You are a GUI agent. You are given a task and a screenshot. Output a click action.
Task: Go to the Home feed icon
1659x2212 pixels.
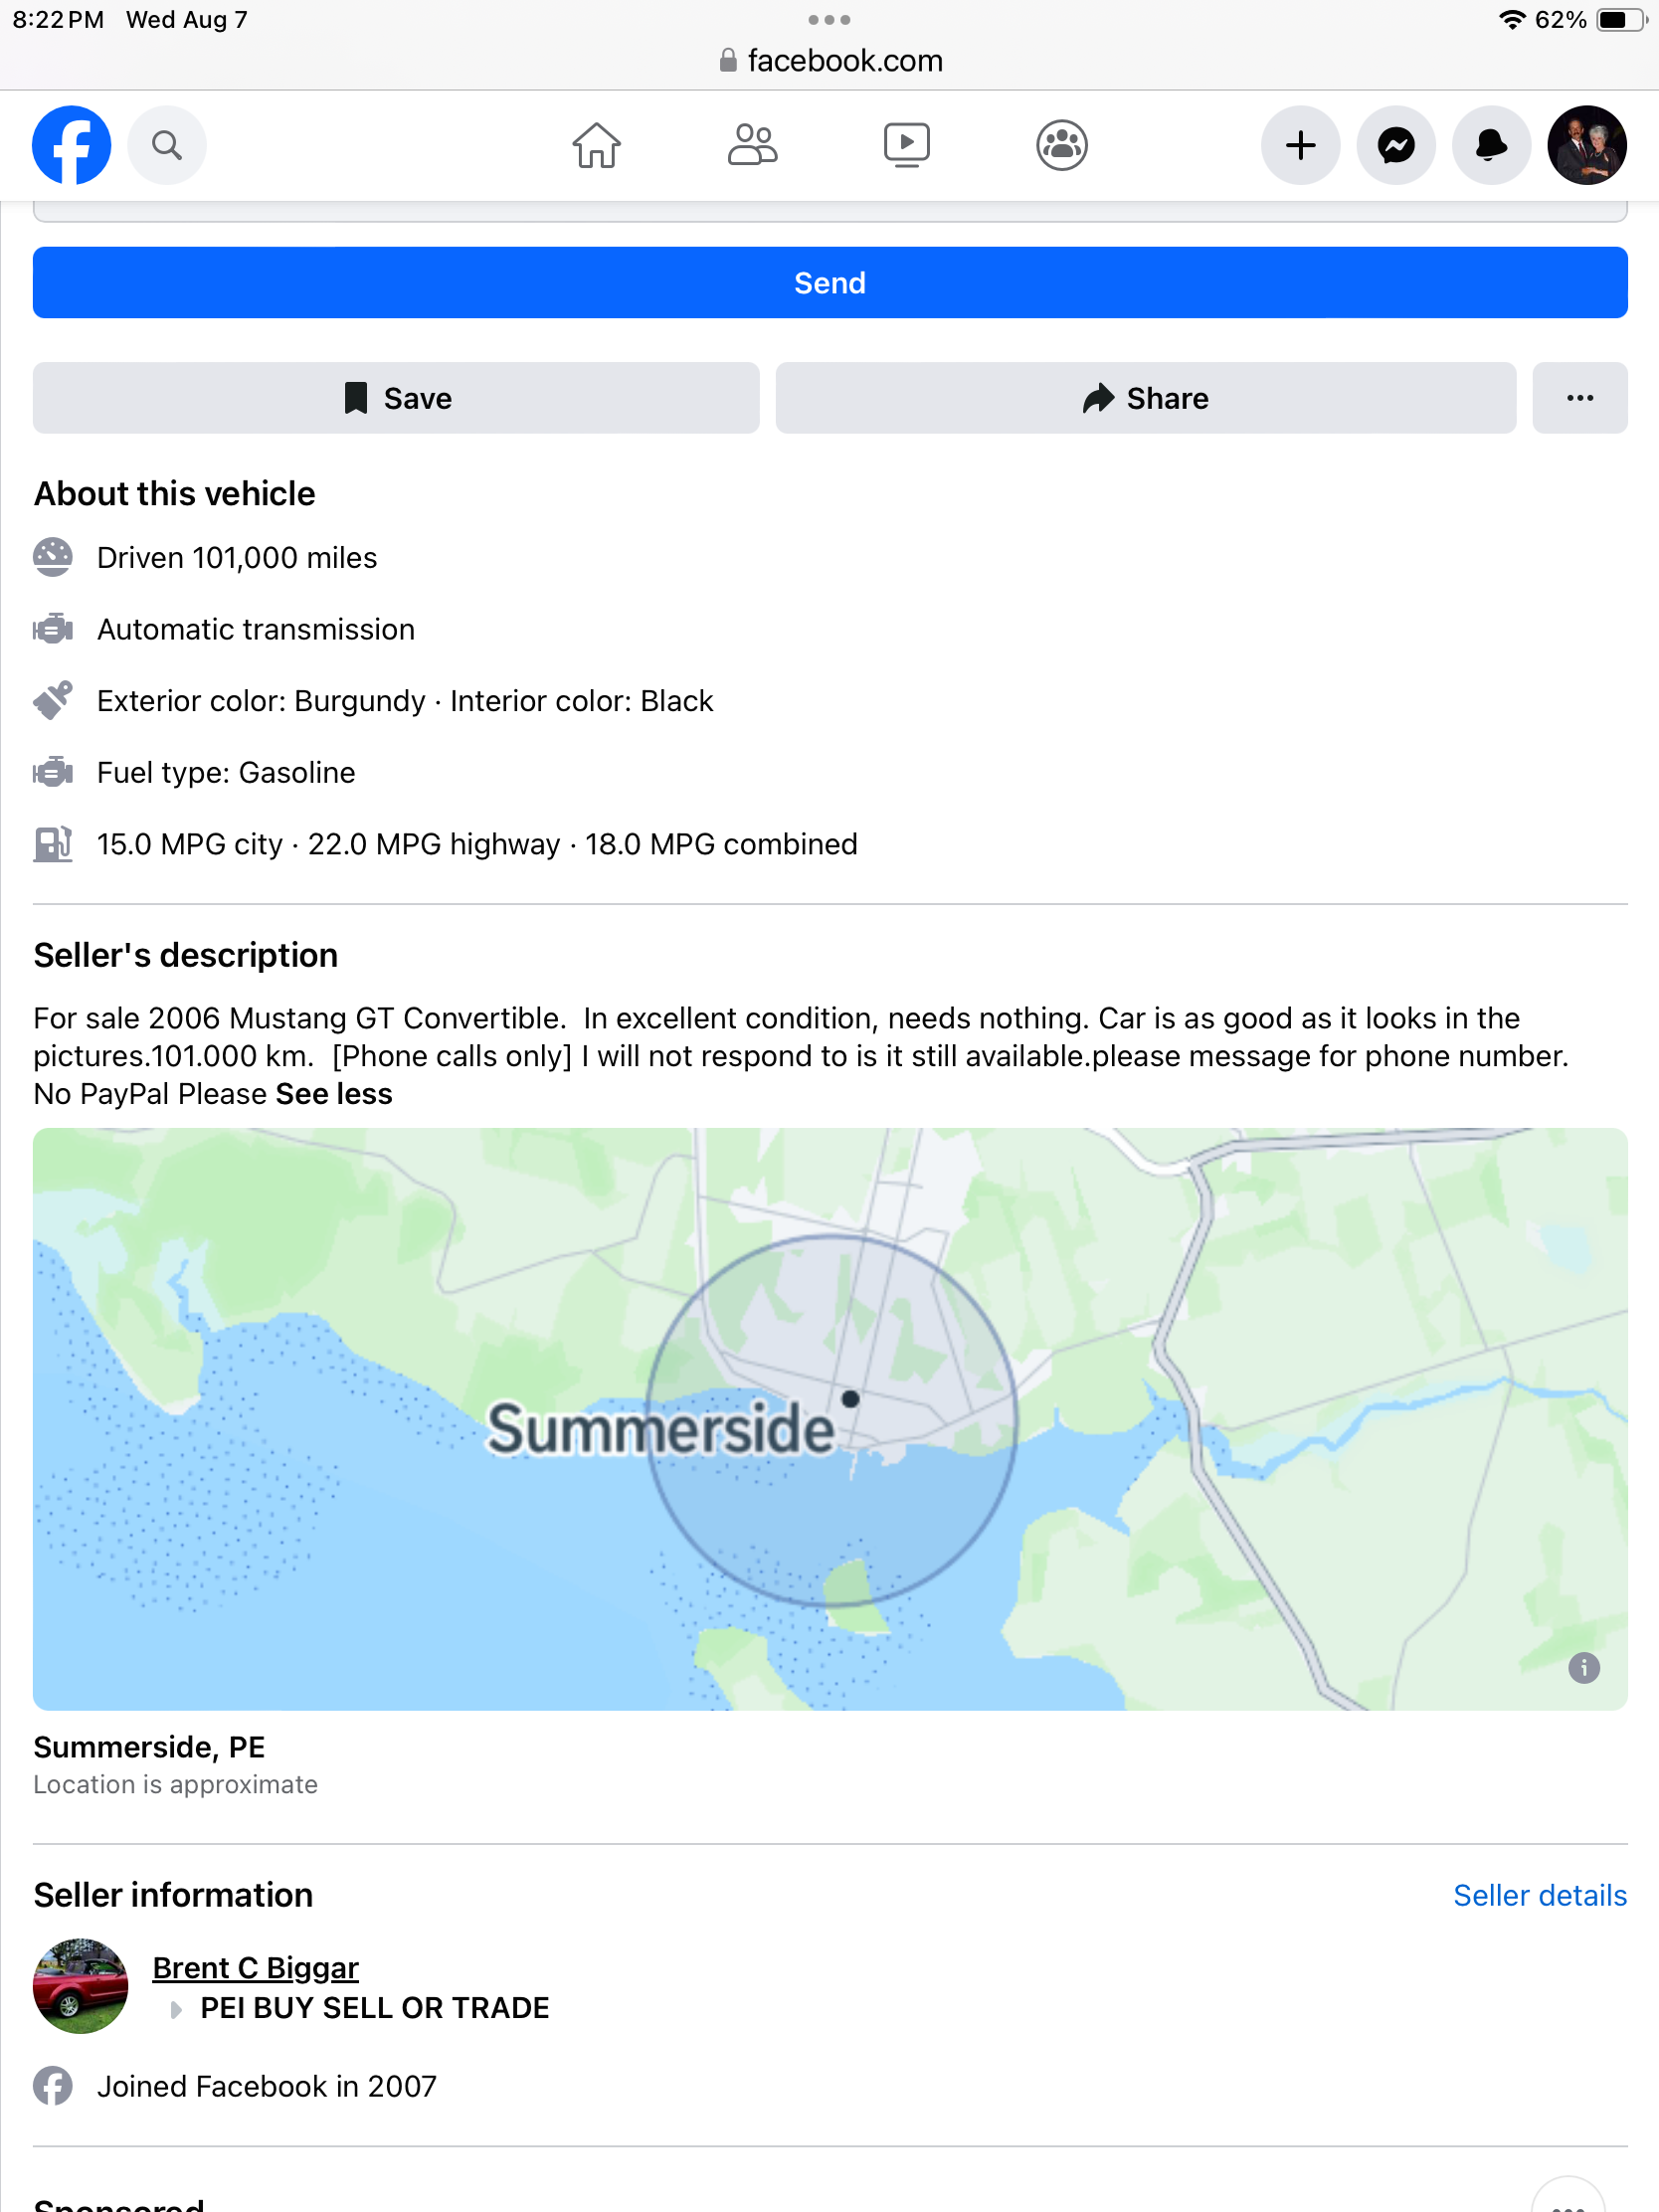[596, 146]
